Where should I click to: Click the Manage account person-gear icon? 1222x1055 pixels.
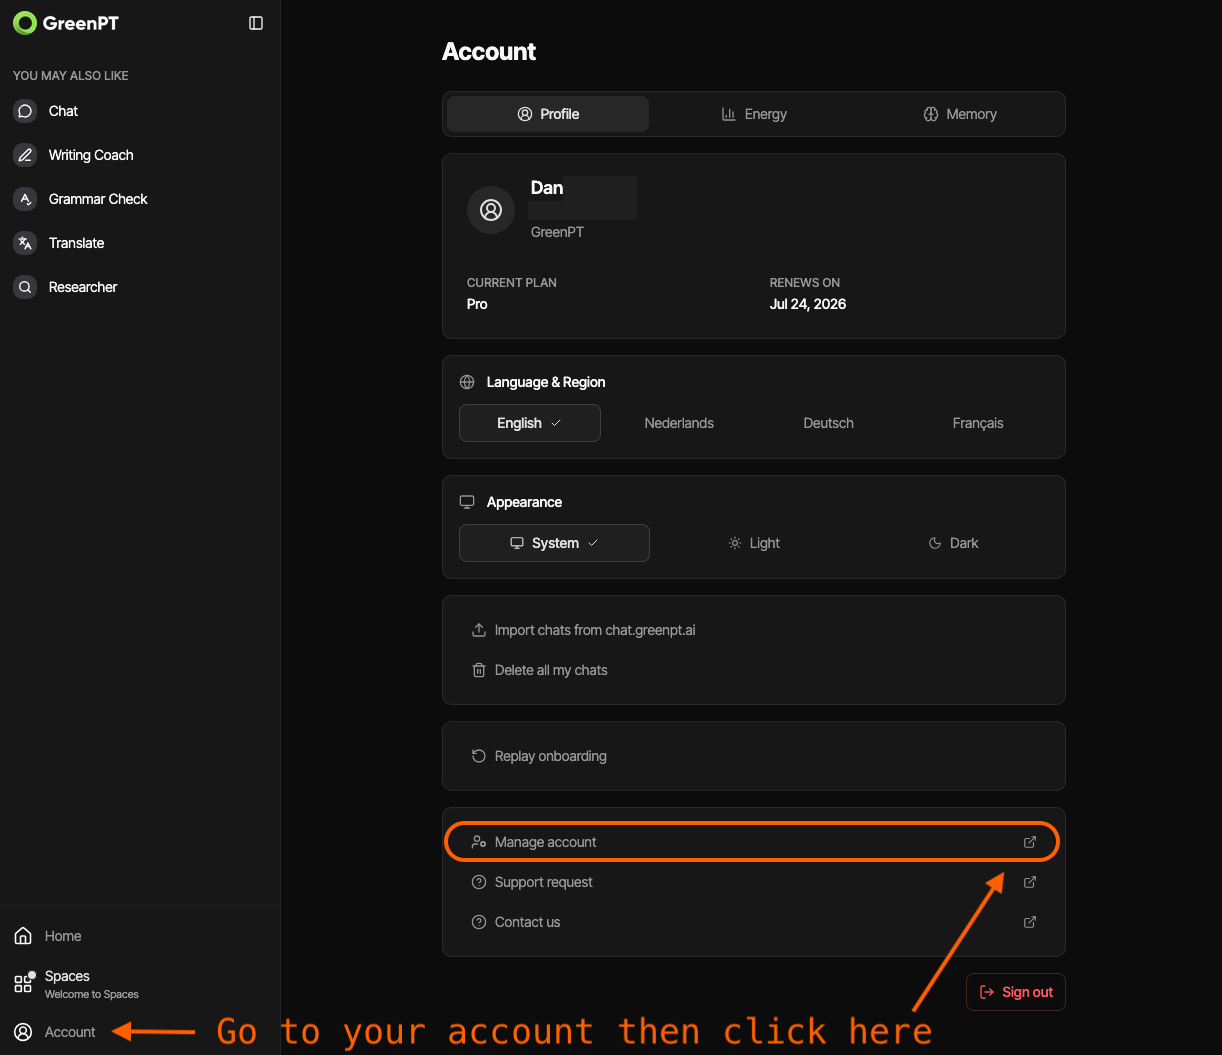479,842
